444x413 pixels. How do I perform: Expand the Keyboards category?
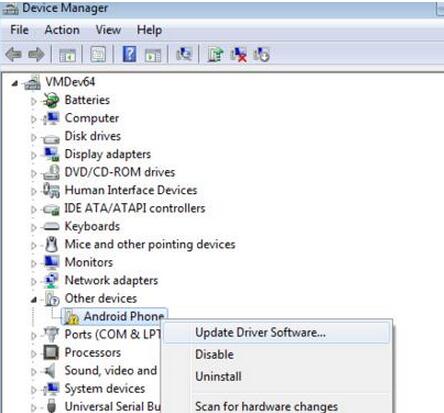pos(34,227)
